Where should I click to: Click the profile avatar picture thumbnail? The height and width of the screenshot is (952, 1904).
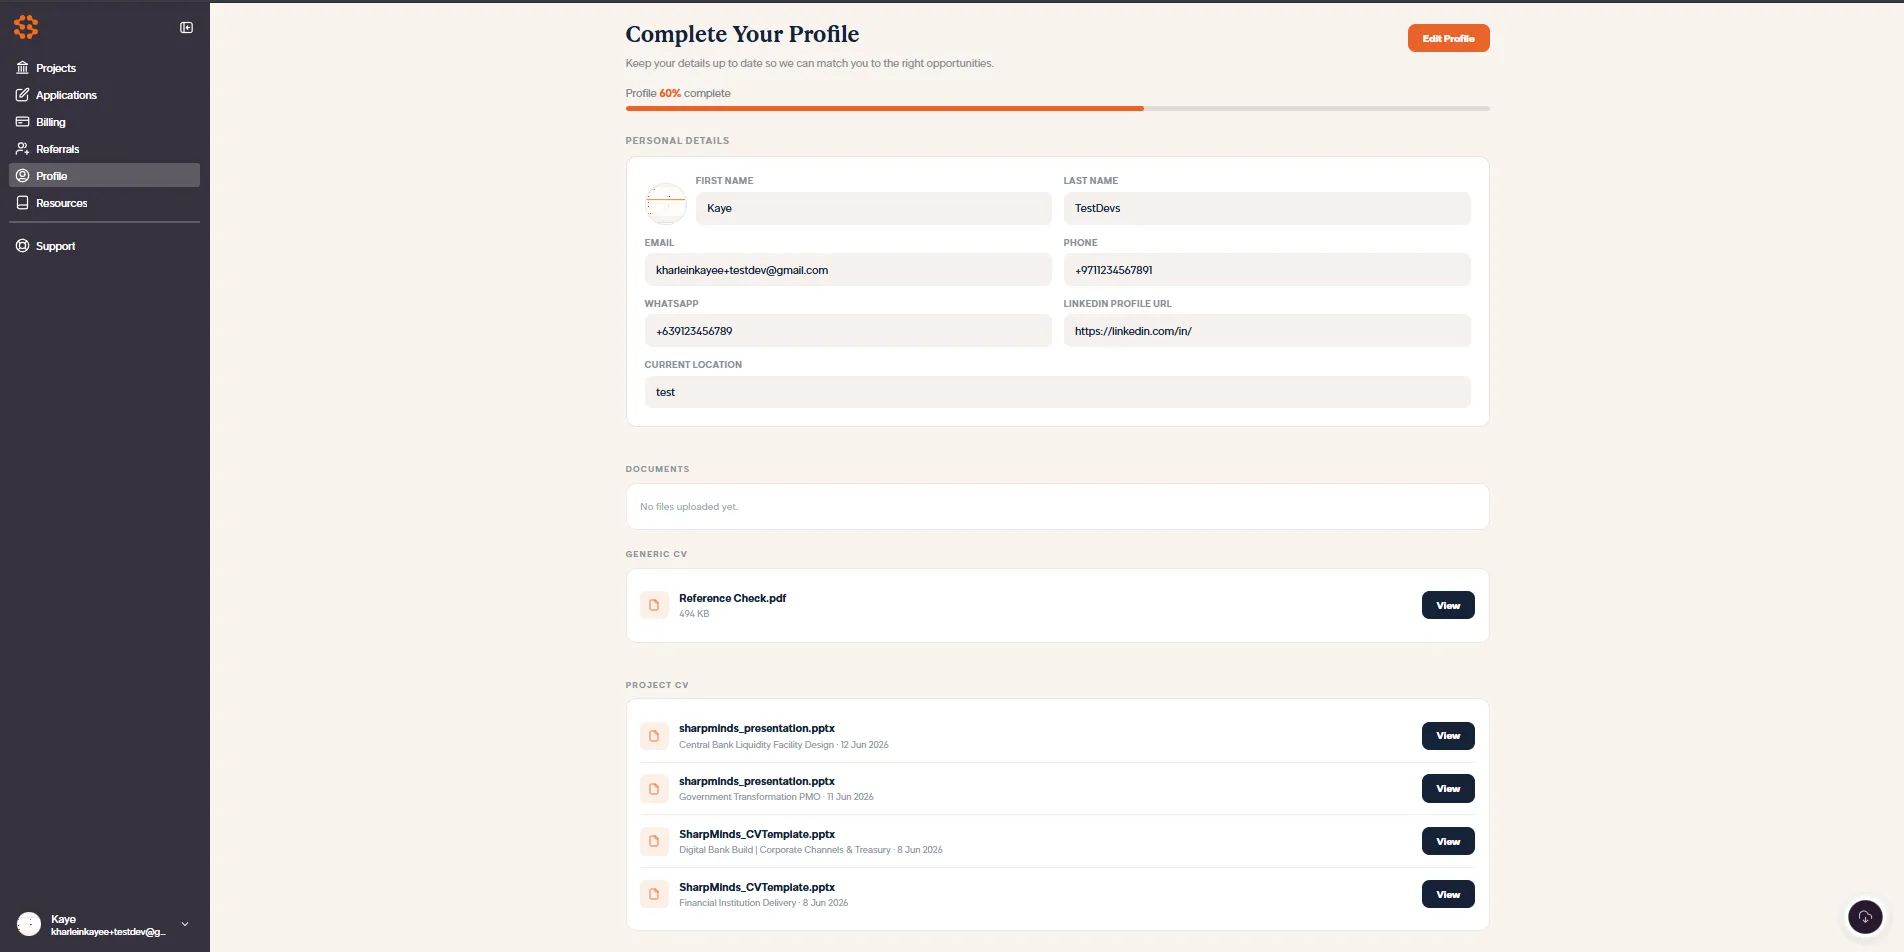click(666, 204)
